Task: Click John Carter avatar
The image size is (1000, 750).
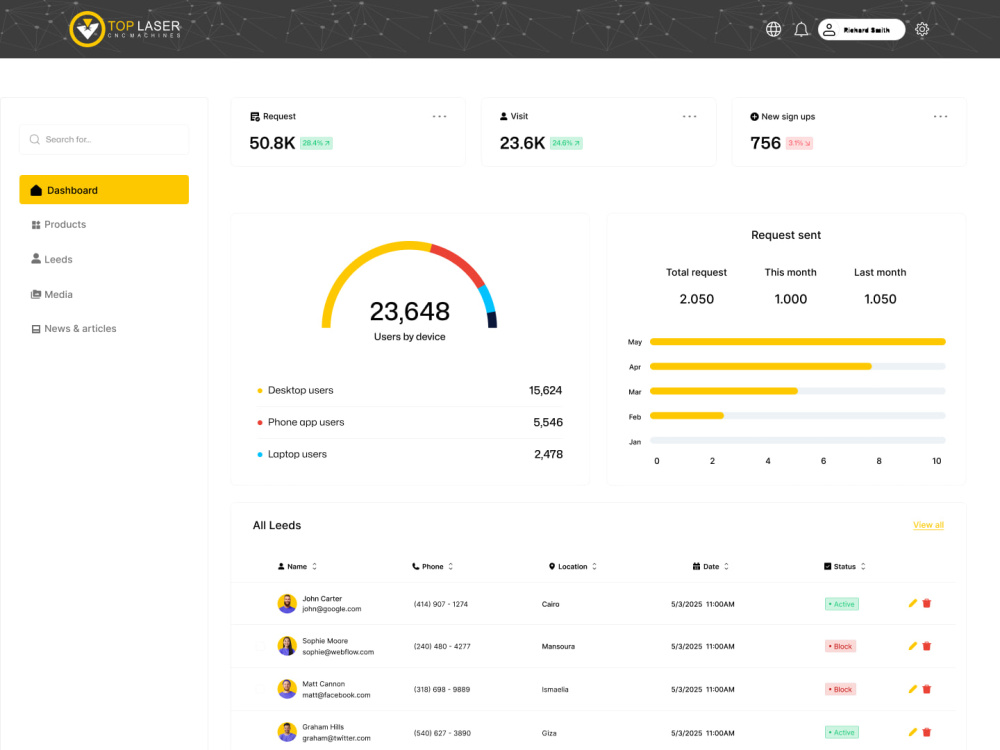Action: pyautogui.click(x=287, y=603)
